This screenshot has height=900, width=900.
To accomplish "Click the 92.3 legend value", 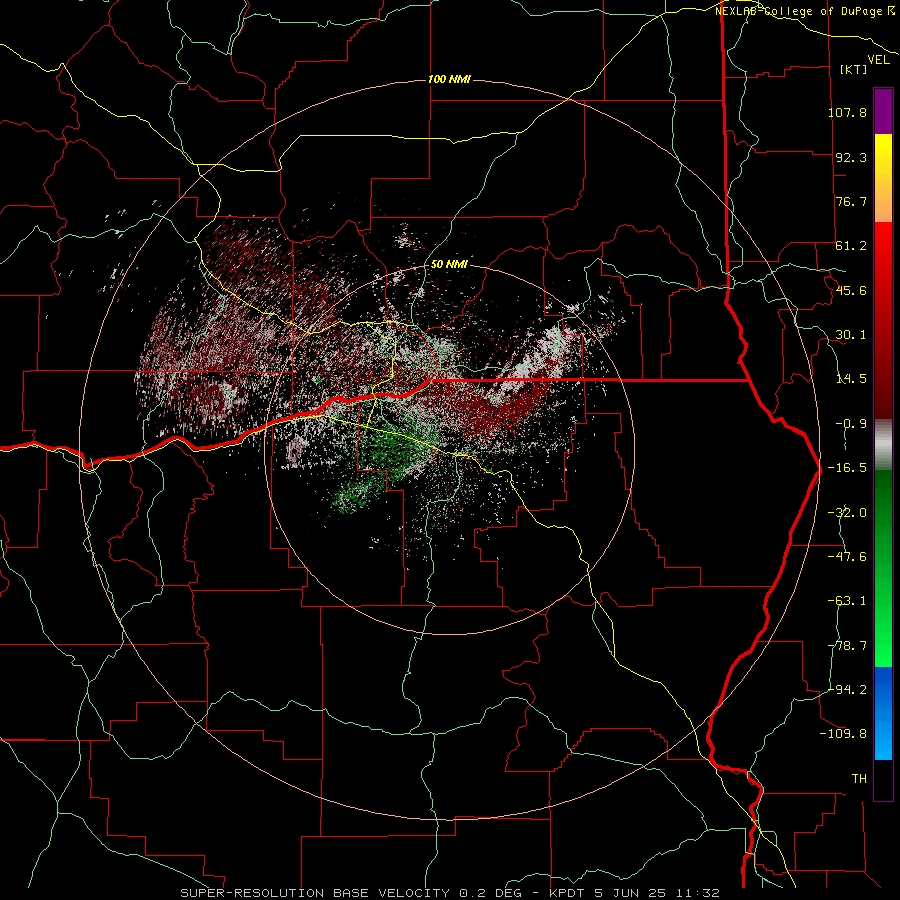I will [x=851, y=157].
